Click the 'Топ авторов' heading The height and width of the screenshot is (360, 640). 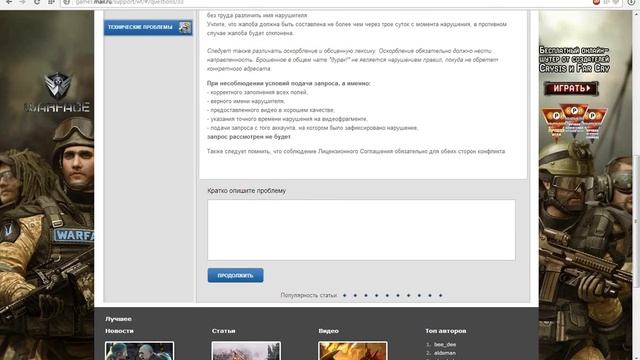(x=445, y=331)
